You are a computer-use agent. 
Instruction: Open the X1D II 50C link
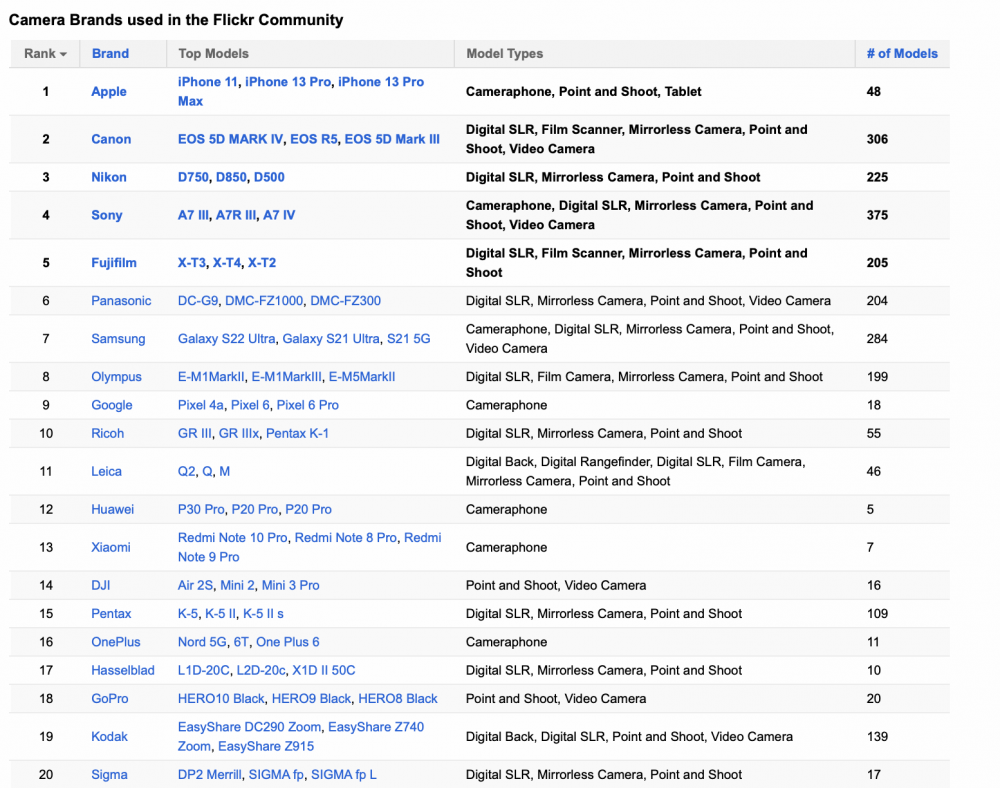tap(323, 670)
